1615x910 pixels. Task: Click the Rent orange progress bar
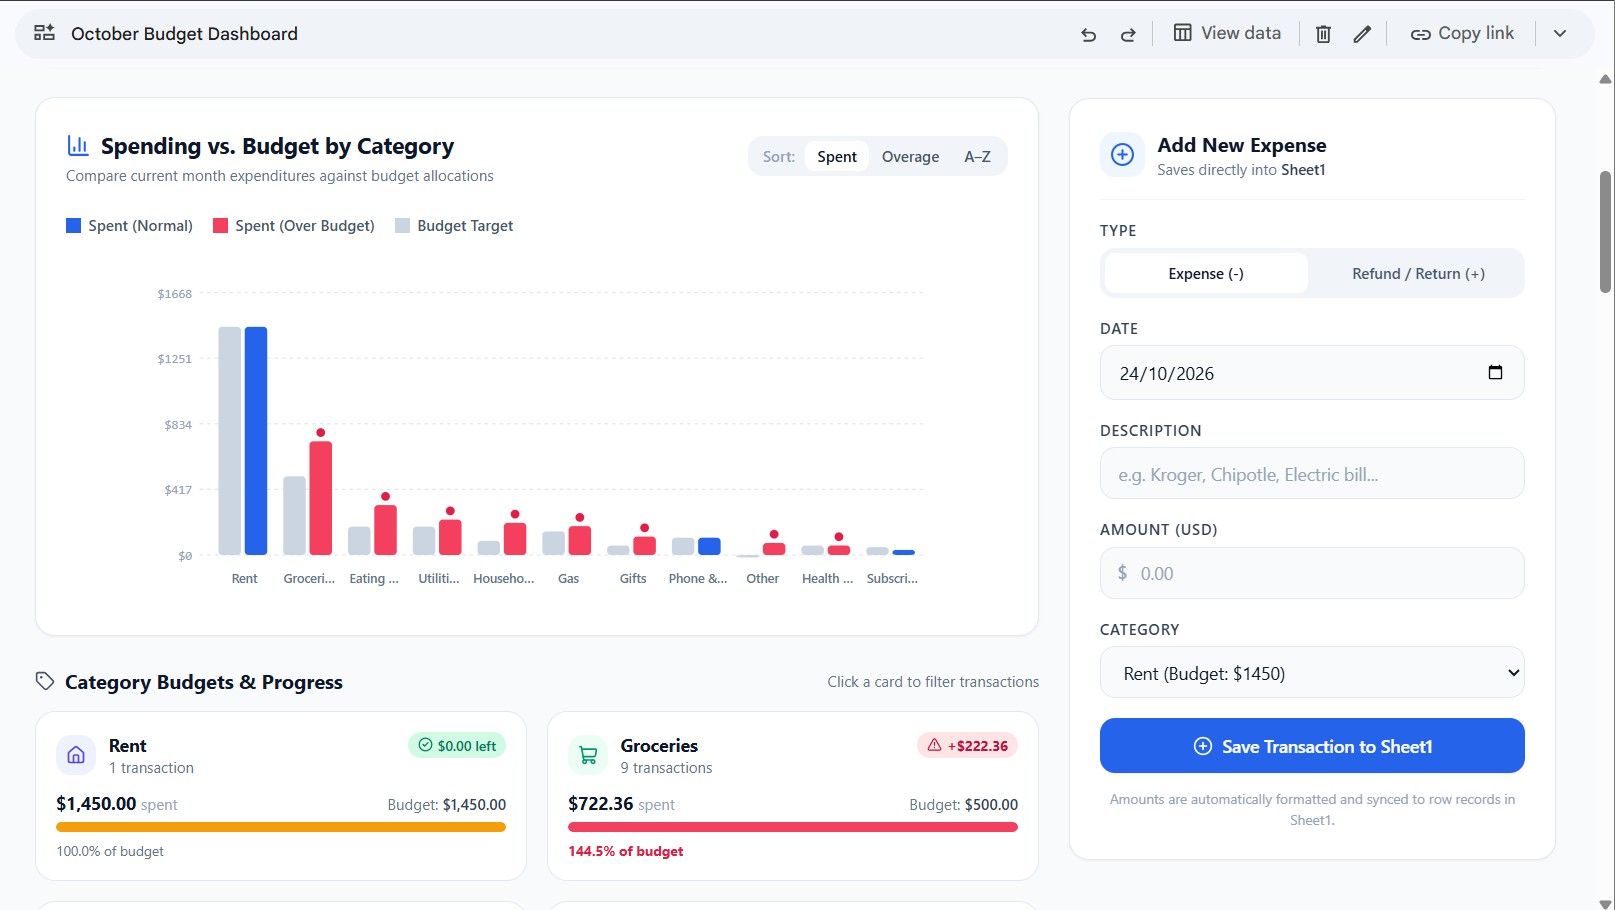point(281,827)
